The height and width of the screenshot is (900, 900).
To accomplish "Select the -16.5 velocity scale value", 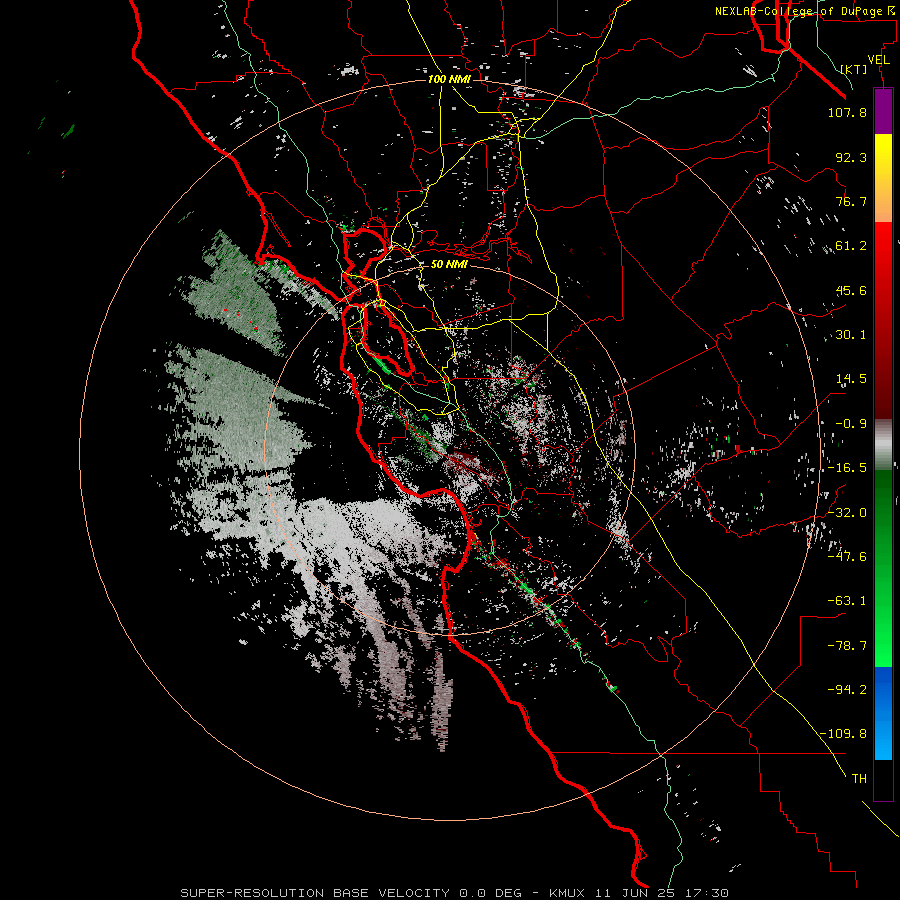I will 847,468.
